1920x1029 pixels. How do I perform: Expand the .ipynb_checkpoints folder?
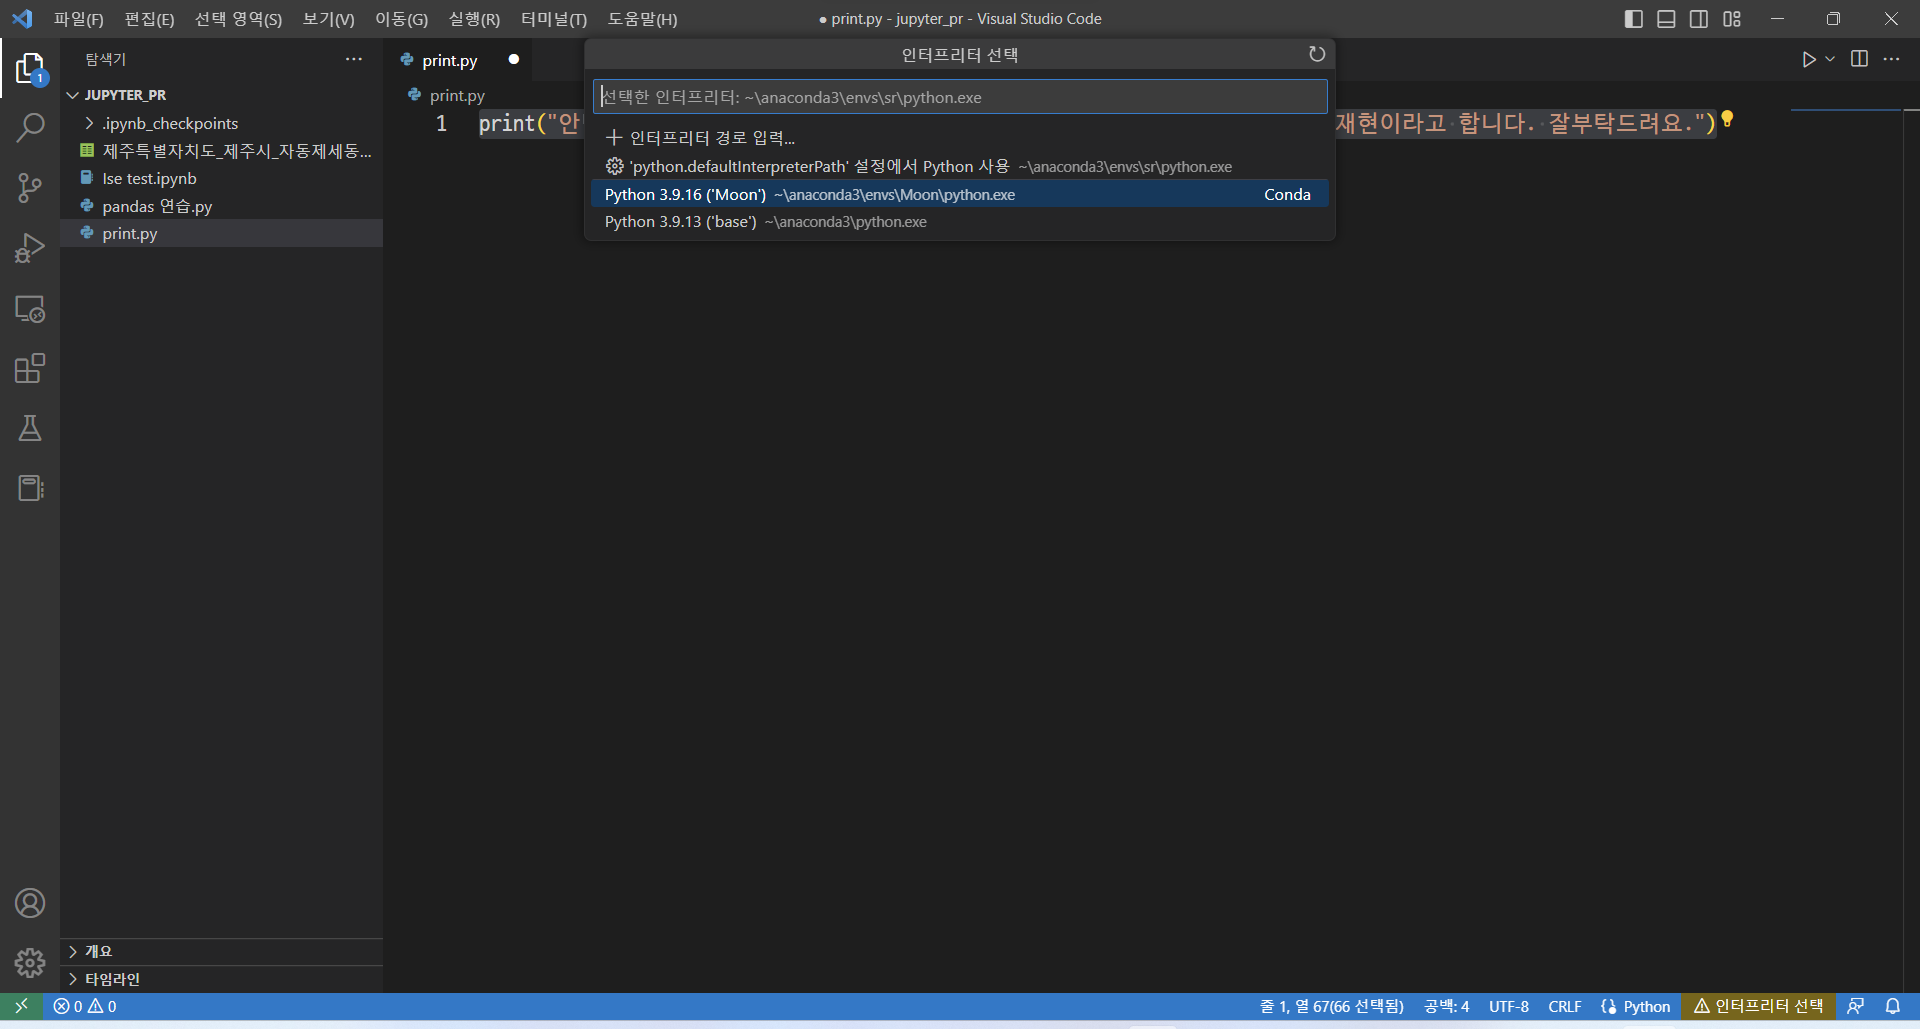pyautogui.click(x=169, y=123)
